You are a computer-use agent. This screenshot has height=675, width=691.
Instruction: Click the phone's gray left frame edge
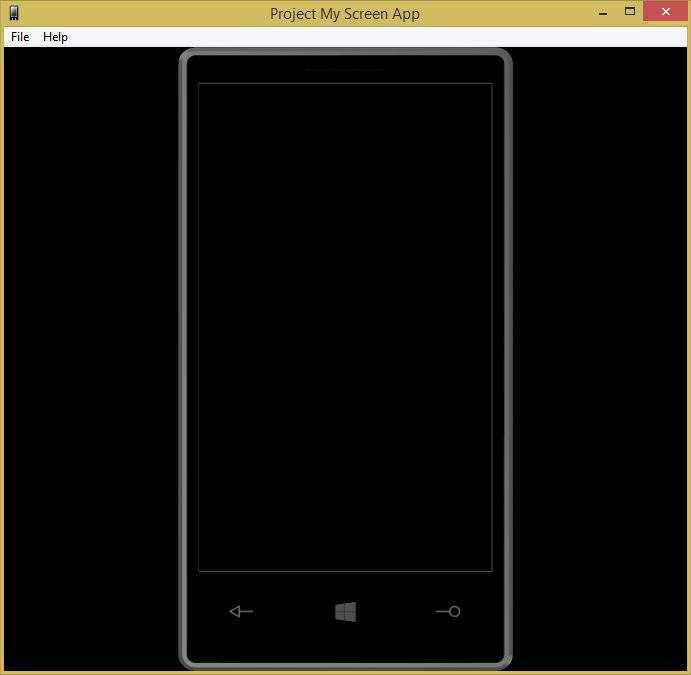183,358
